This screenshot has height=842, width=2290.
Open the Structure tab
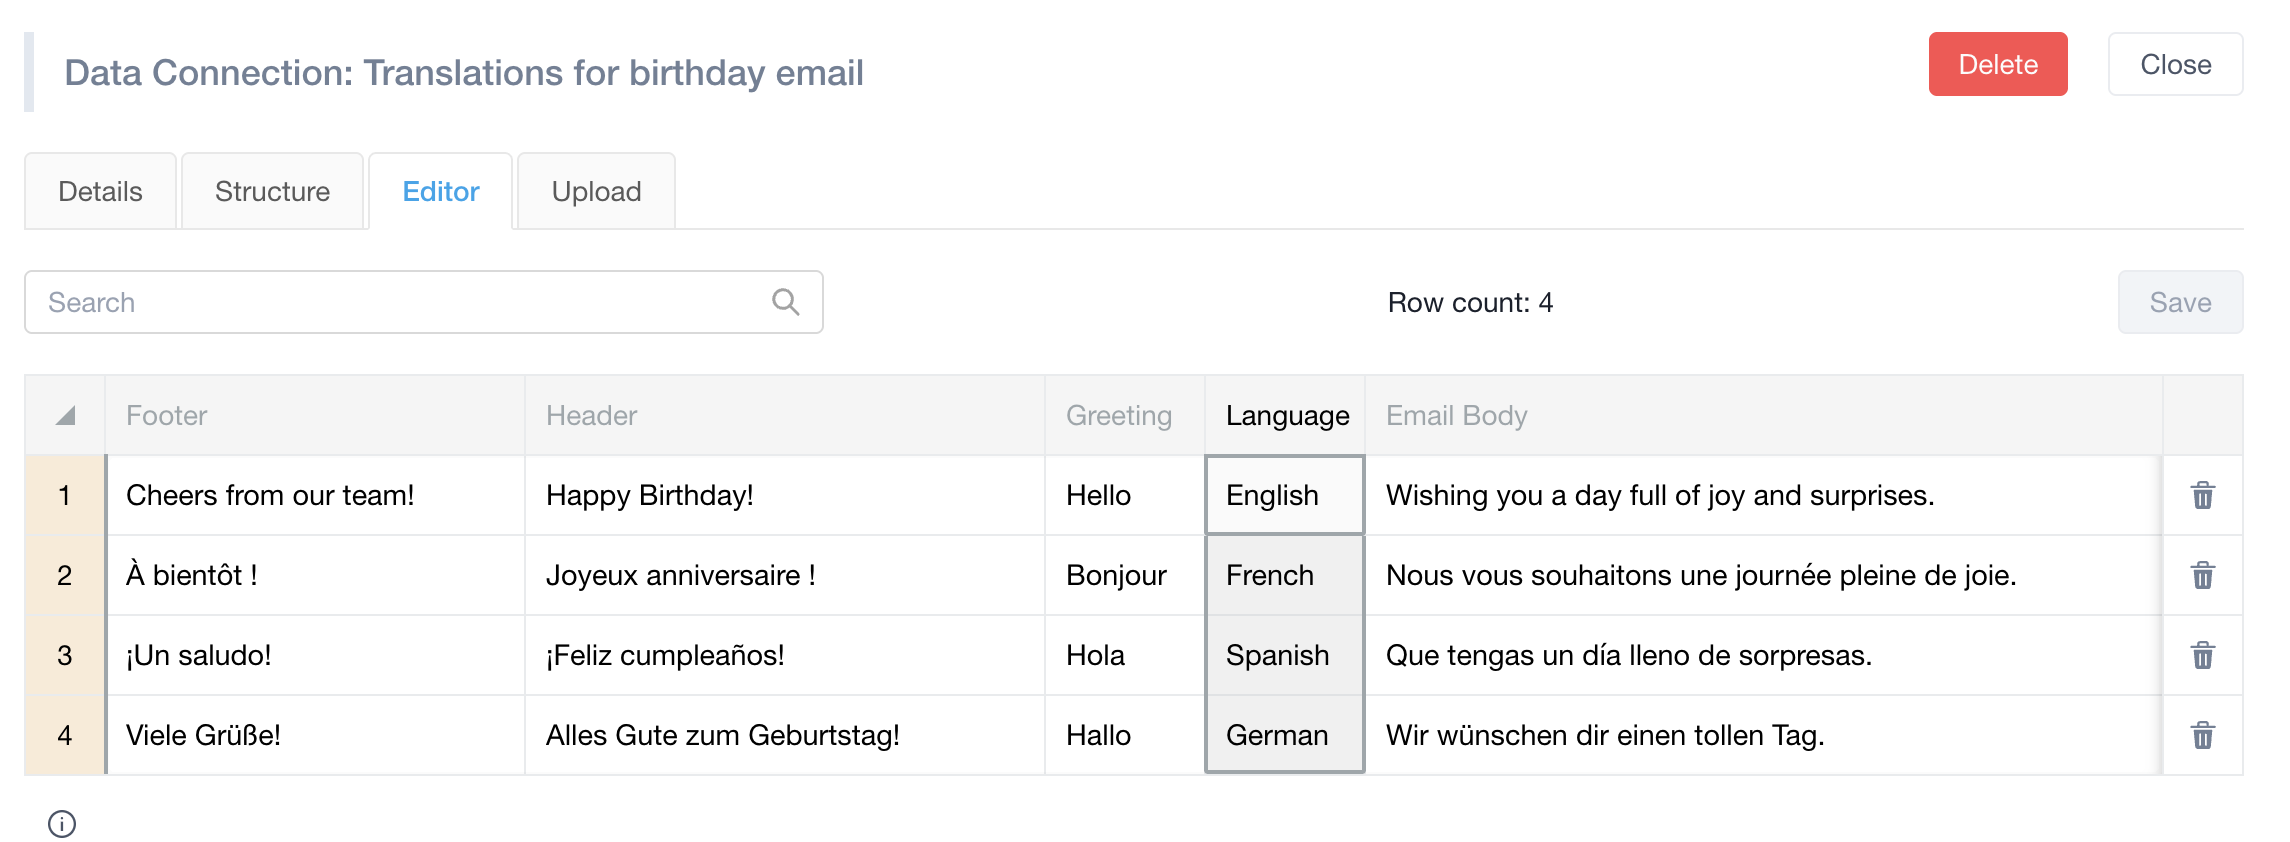(x=272, y=191)
